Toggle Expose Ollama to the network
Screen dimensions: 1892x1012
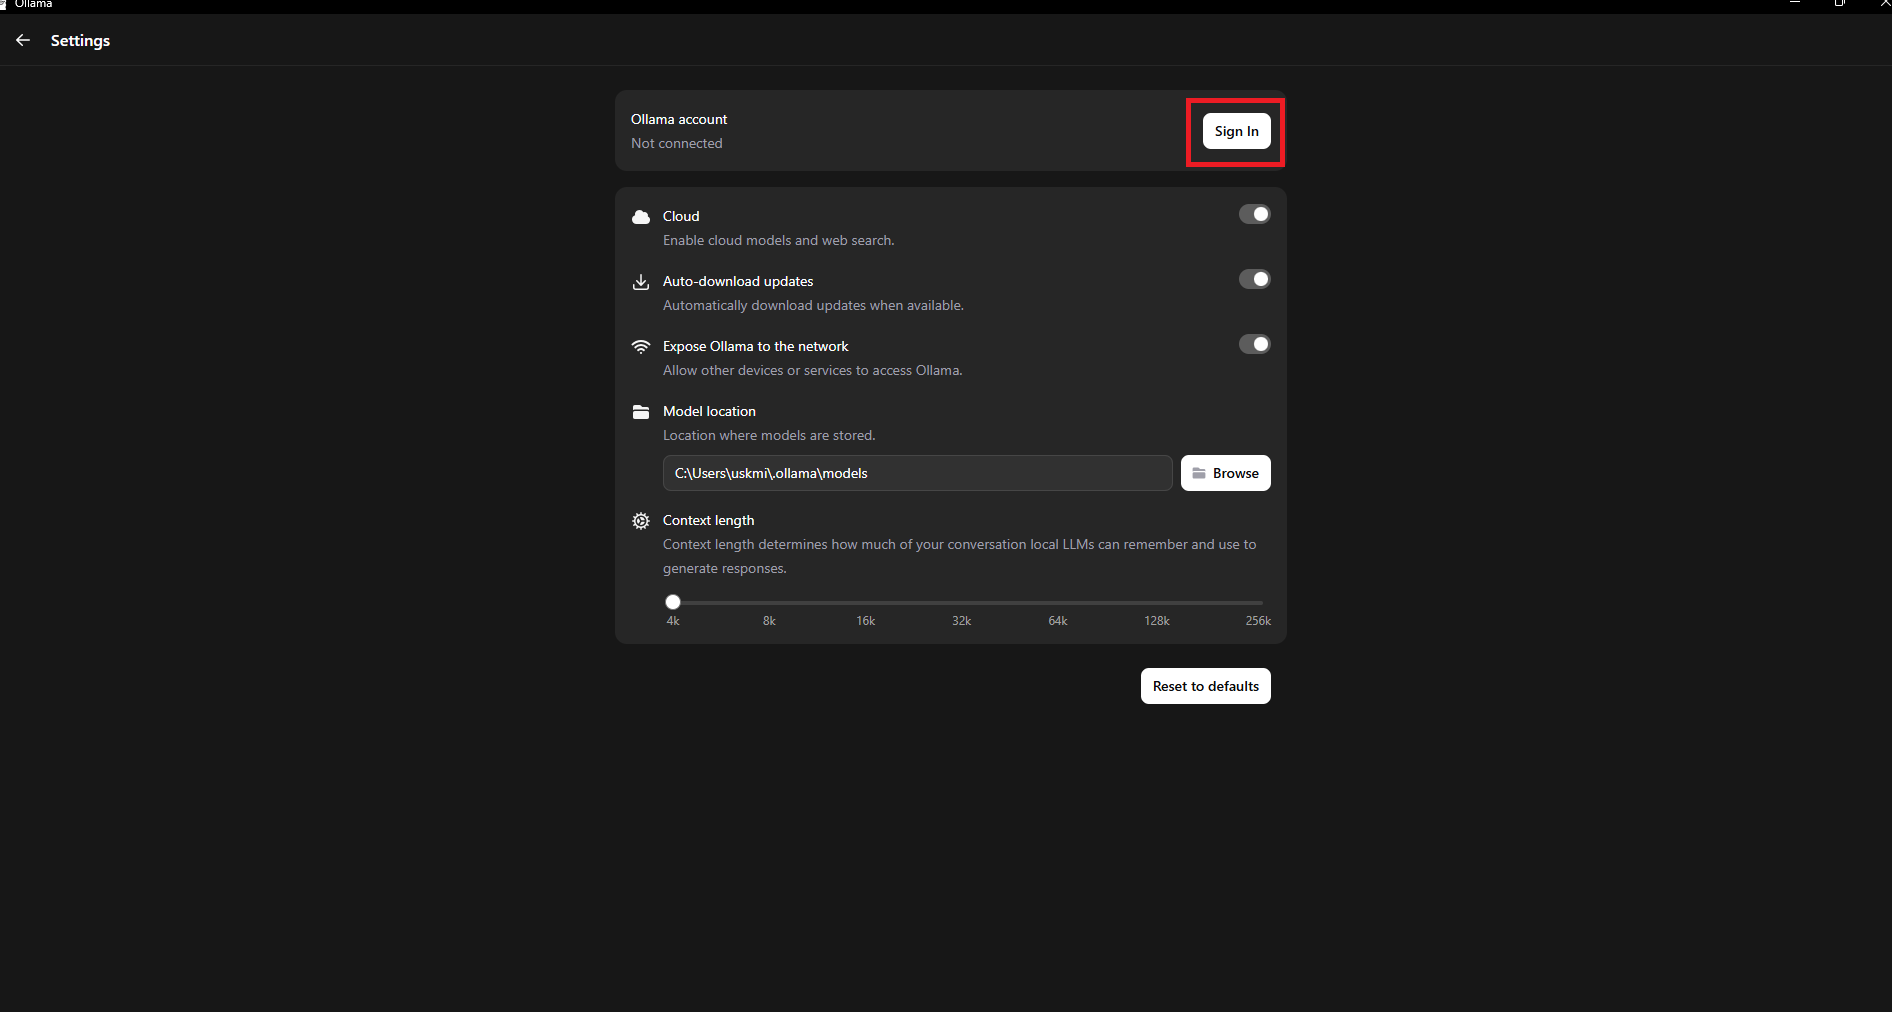[x=1254, y=344]
